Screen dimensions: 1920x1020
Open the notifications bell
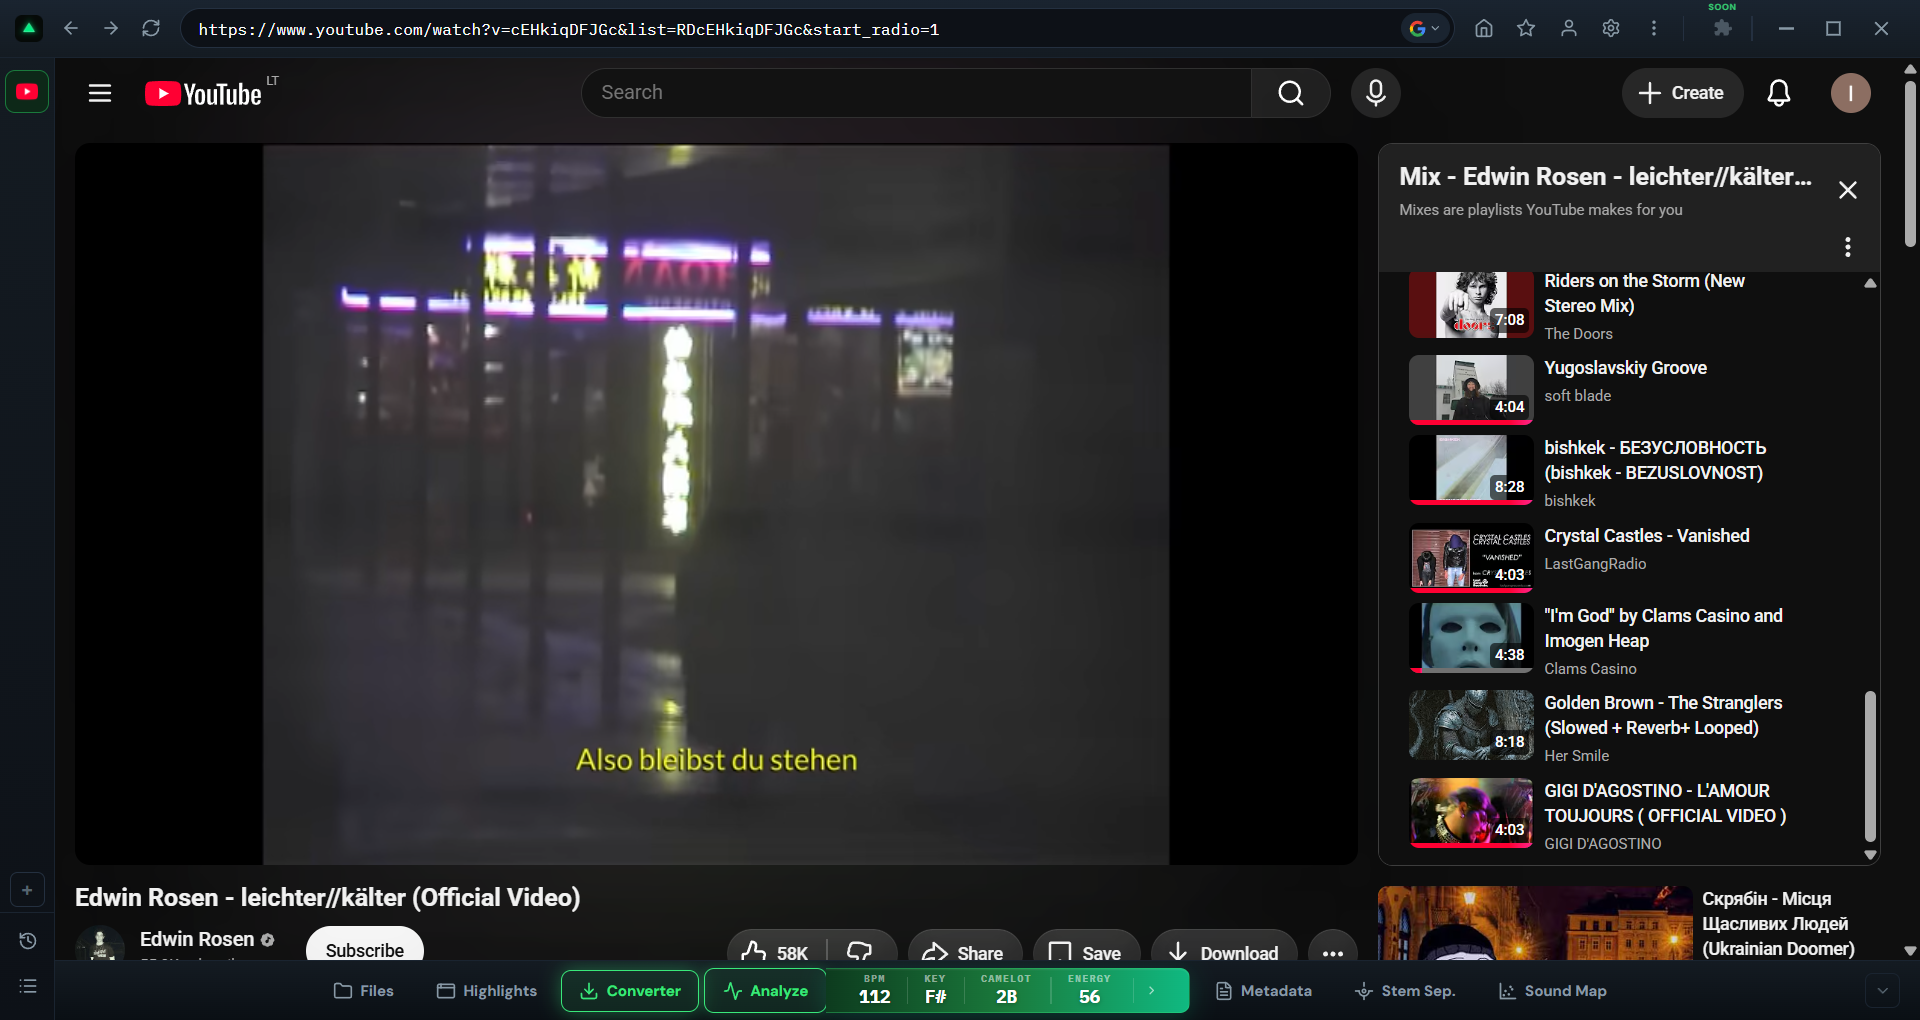coord(1779,93)
